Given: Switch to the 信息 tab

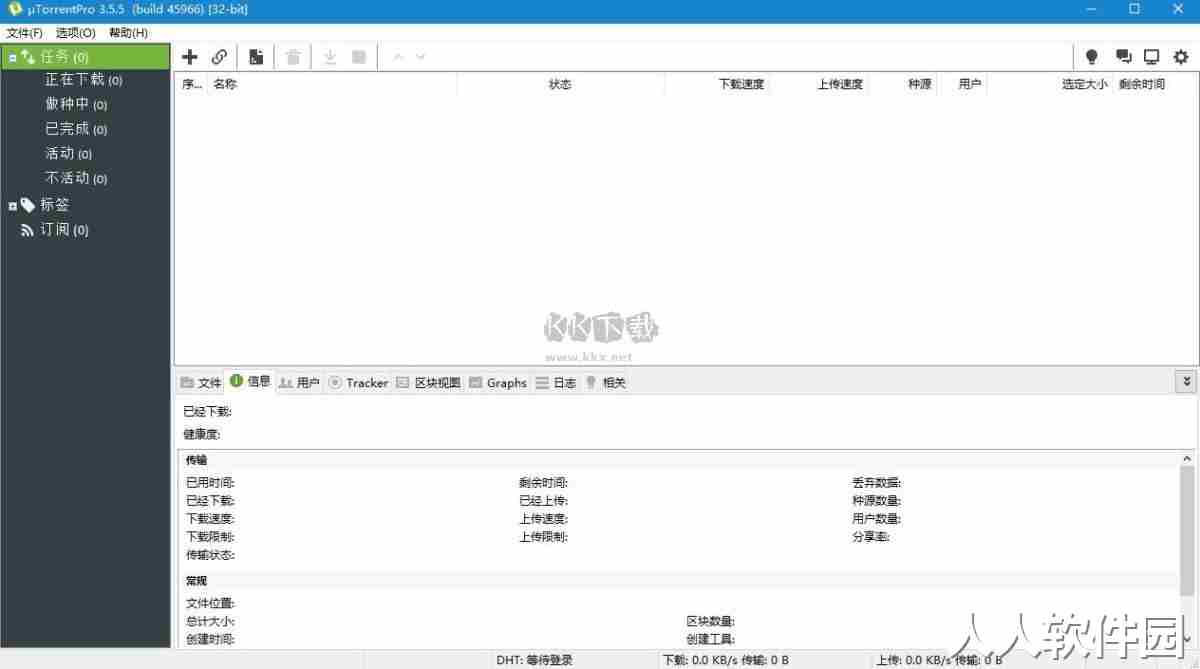Looking at the screenshot, I should [250, 381].
